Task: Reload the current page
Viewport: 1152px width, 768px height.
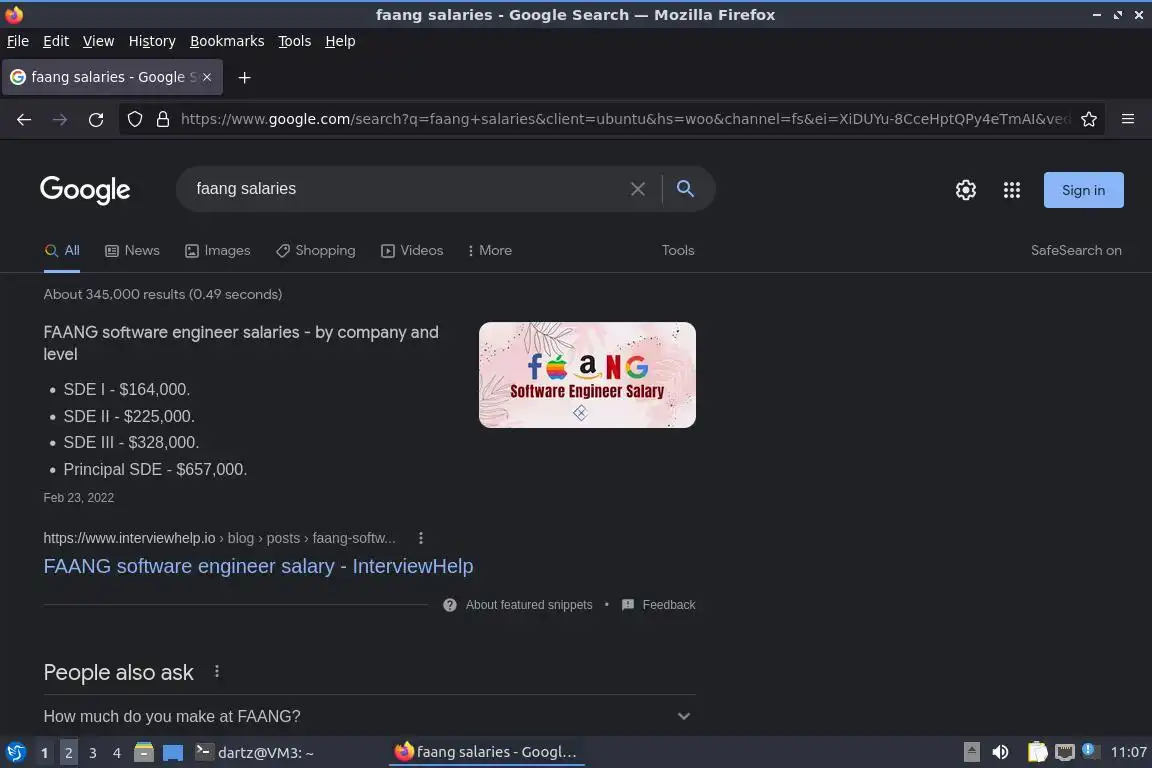Action: click(x=96, y=119)
